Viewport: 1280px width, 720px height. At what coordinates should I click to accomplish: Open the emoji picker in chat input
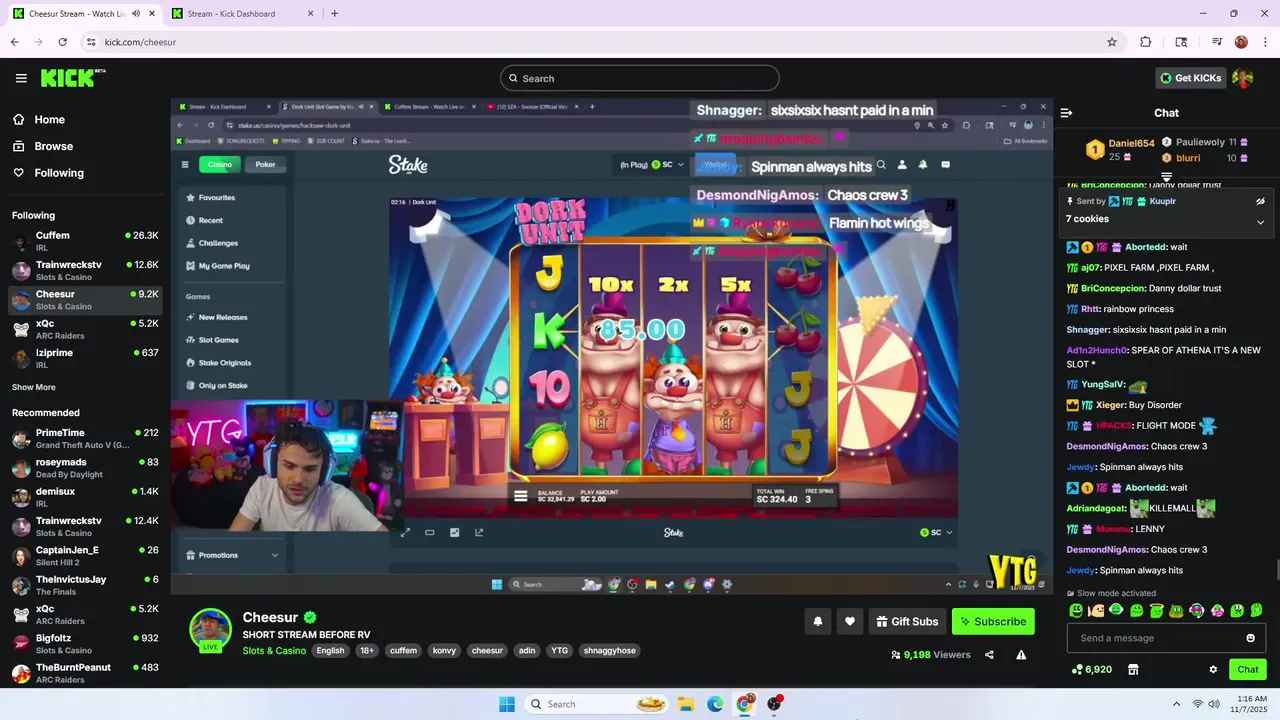coord(1250,638)
